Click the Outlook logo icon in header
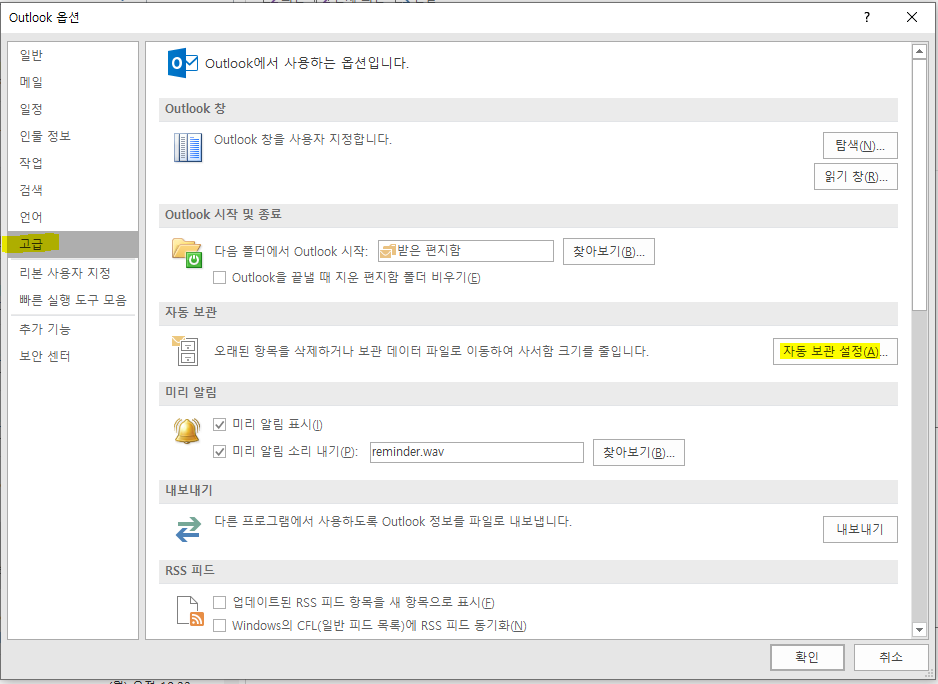This screenshot has width=938, height=684. coord(182,63)
